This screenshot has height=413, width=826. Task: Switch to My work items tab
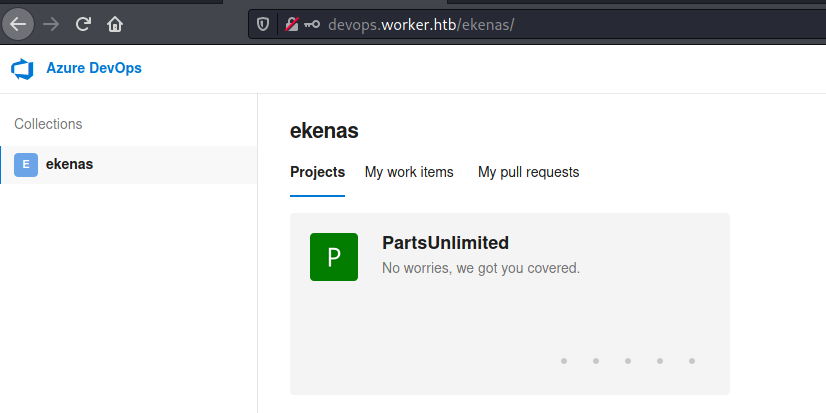(x=409, y=172)
